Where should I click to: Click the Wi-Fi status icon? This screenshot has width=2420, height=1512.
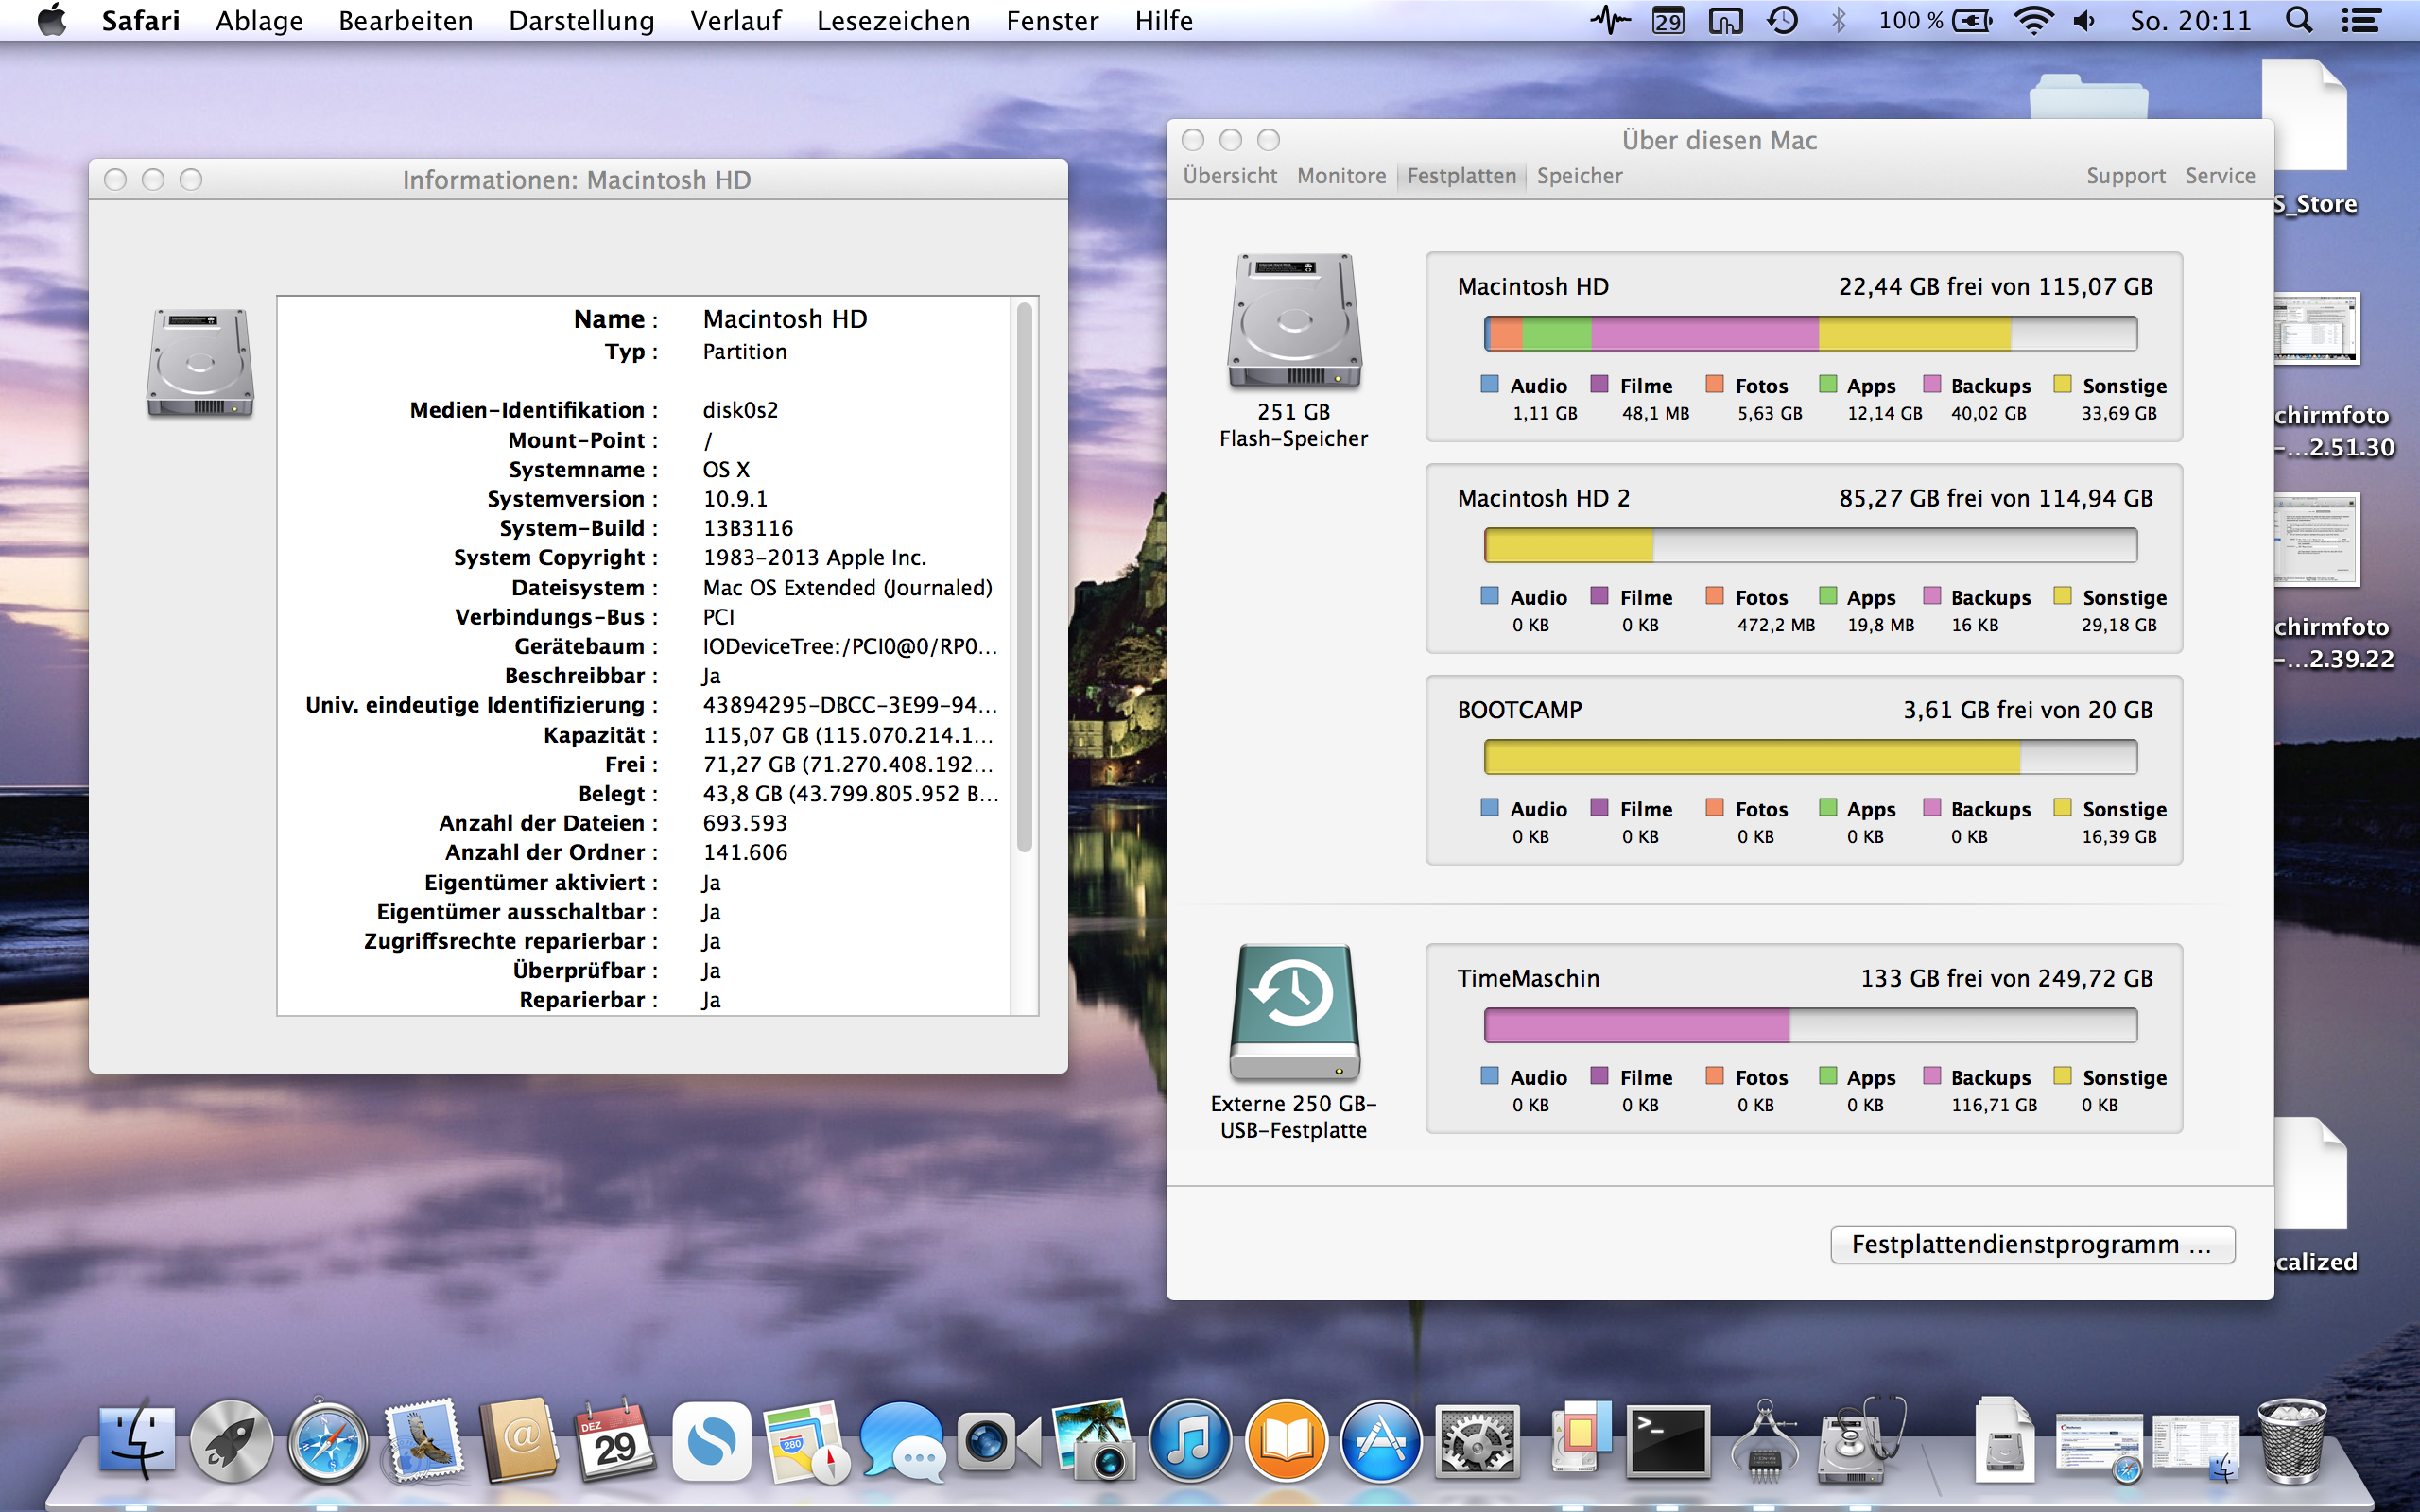2033,20
